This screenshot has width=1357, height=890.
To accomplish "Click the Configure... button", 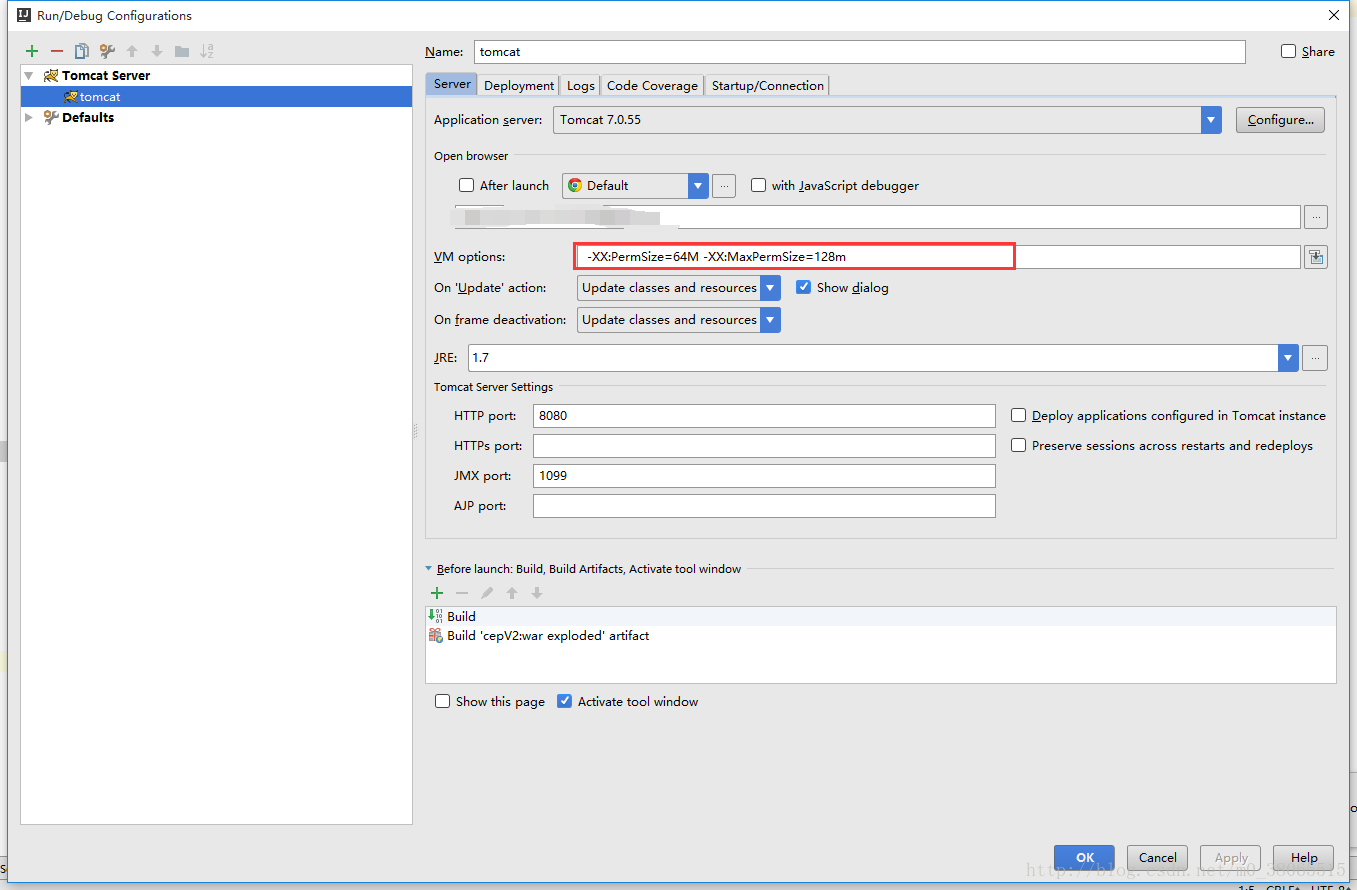I will [1281, 120].
